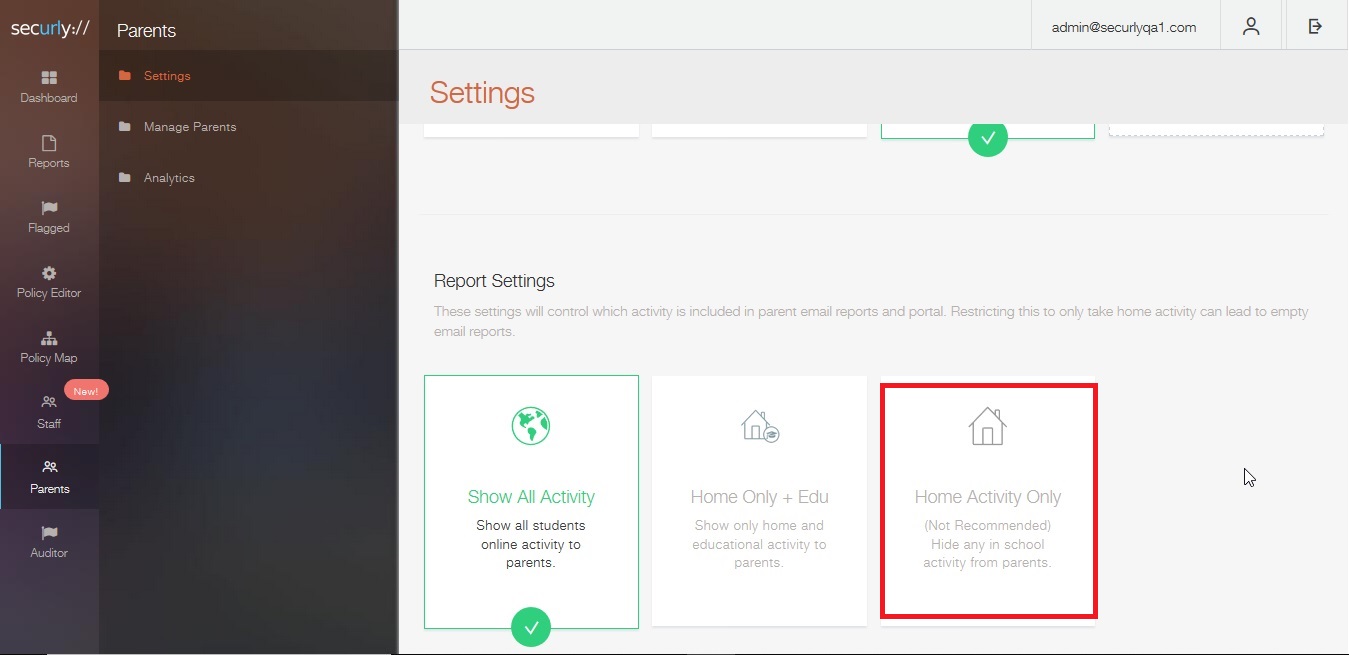Image resolution: width=1349 pixels, height=655 pixels.
Task: Click 'Show only home and educational' text
Action: [x=759, y=544]
